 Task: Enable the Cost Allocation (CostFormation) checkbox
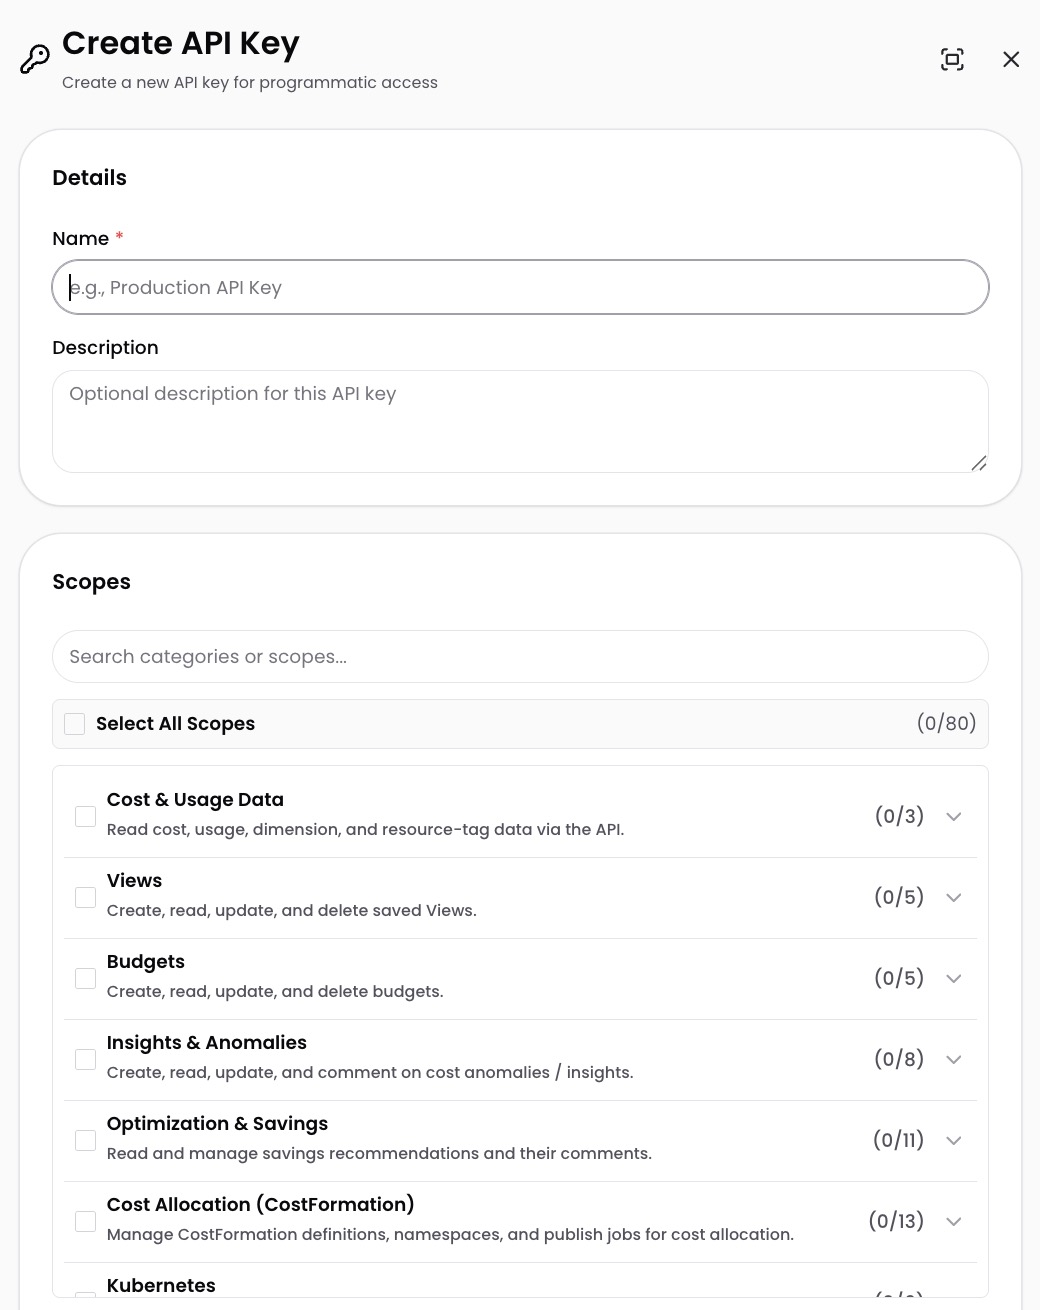click(86, 1222)
